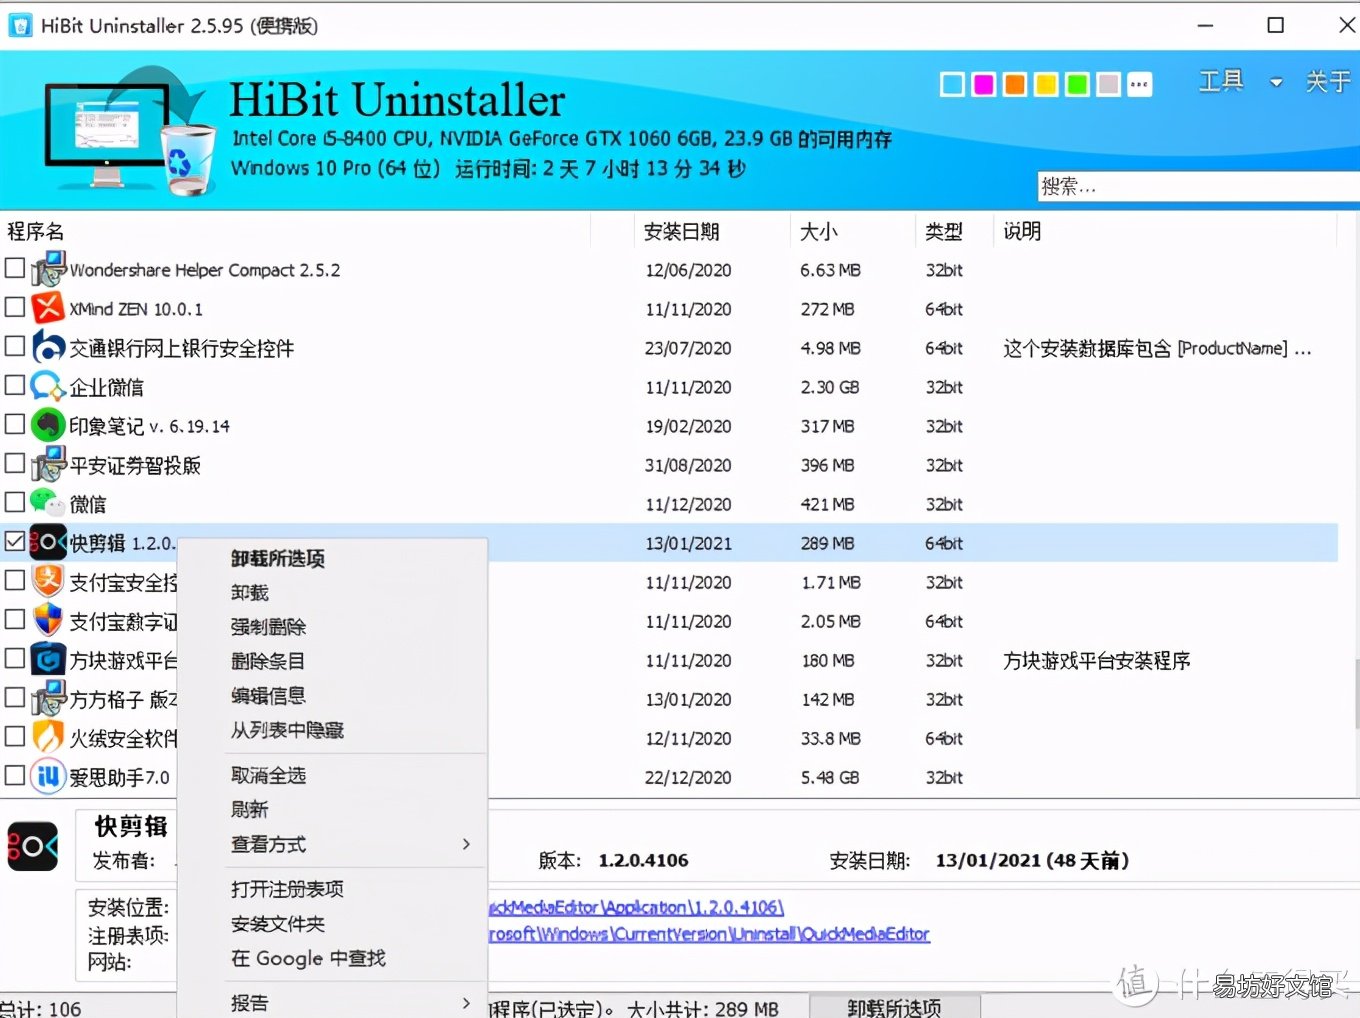
Task: Open the Uninstall registry key link
Action: [x=709, y=934]
